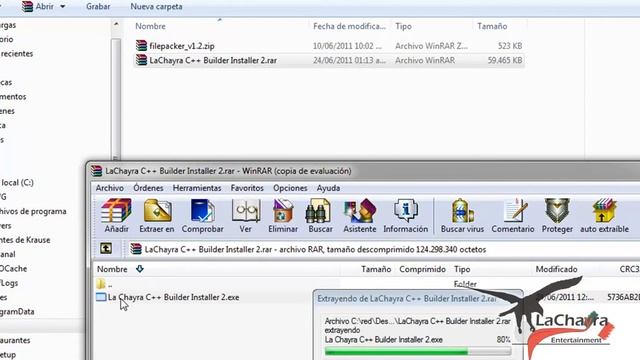Click the RAR archive icon in the address bar
Image resolution: width=640 pixels, height=360 pixels.
(136, 249)
